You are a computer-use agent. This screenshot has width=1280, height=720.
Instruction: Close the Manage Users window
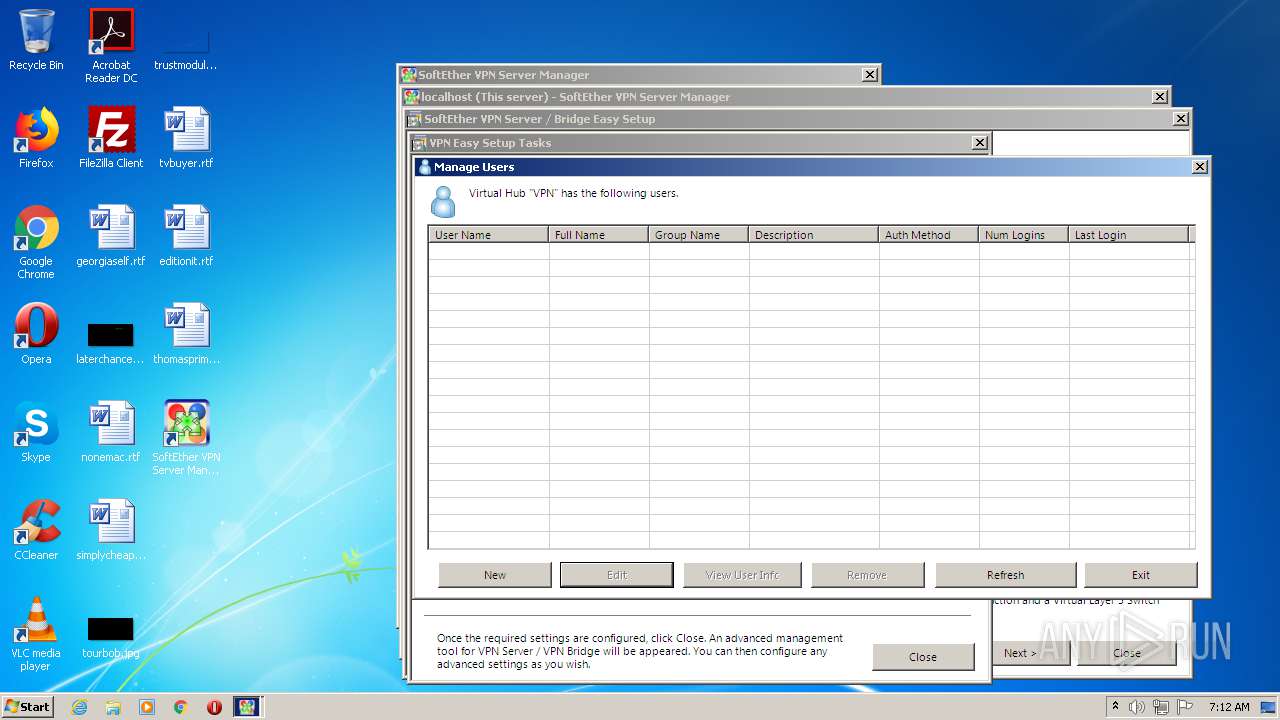(1200, 167)
